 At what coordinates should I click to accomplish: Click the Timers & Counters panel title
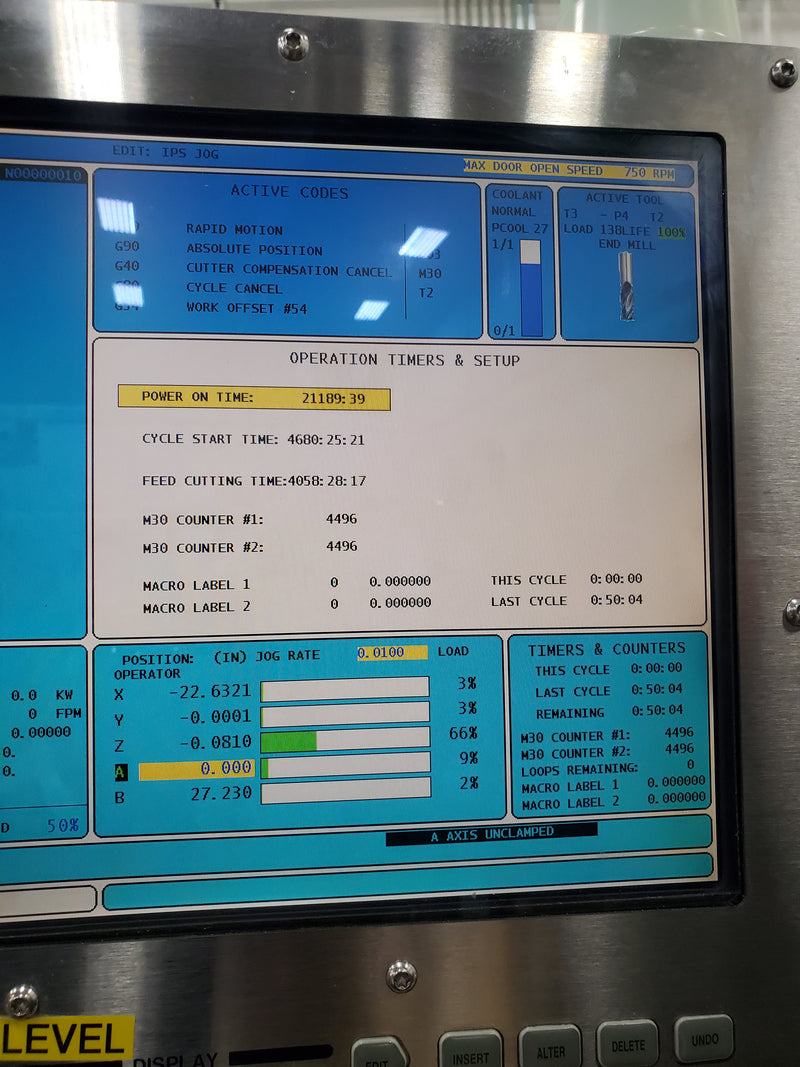[x=607, y=649]
